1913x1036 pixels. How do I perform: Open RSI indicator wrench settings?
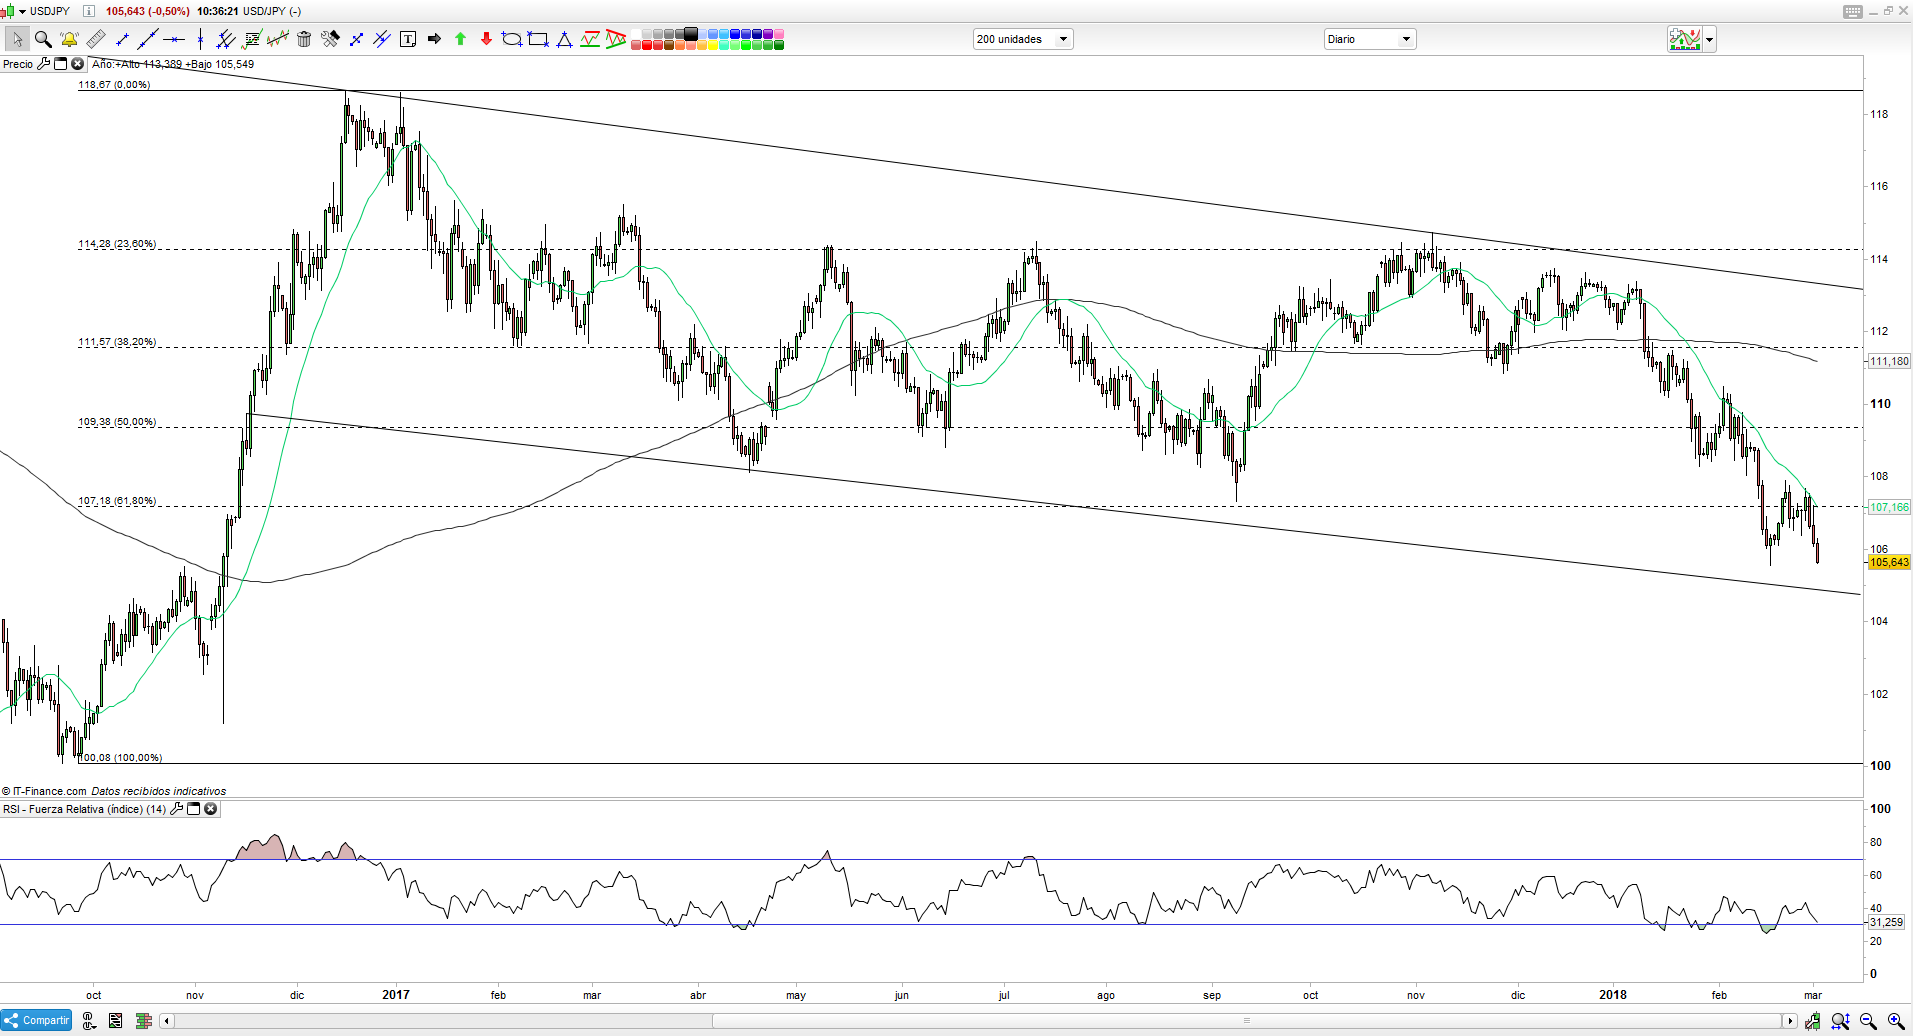(177, 809)
